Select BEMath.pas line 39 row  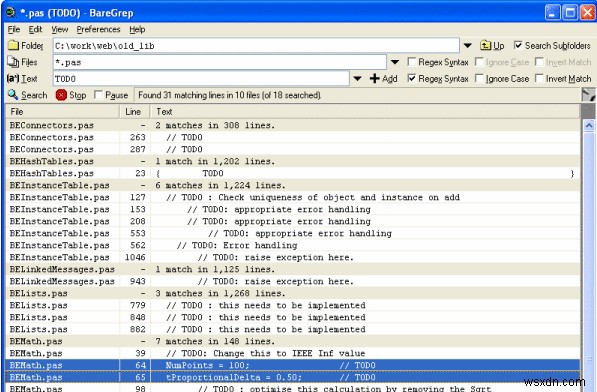point(293,353)
